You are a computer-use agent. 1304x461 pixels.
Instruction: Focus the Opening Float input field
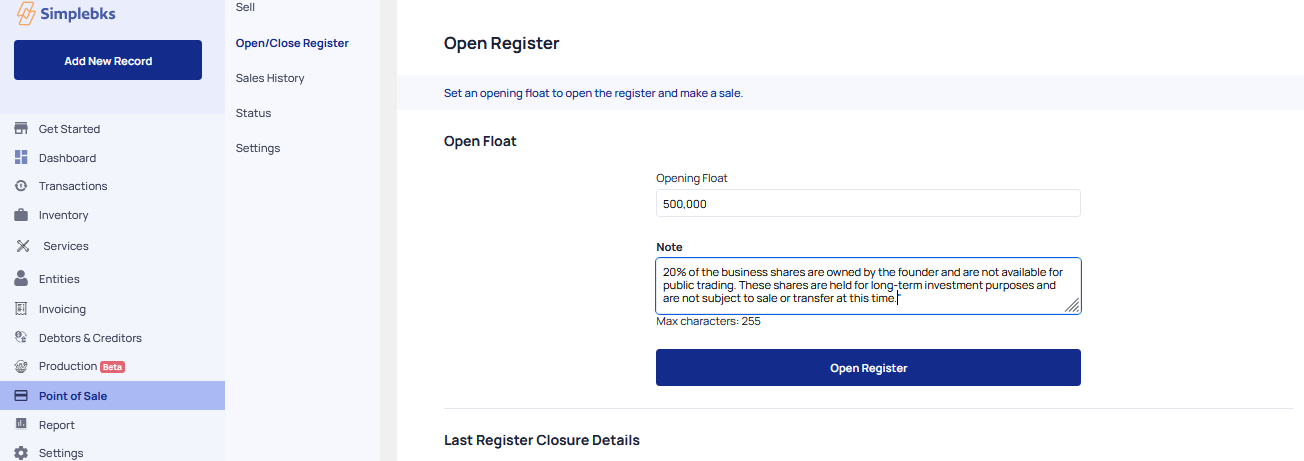pos(867,203)
